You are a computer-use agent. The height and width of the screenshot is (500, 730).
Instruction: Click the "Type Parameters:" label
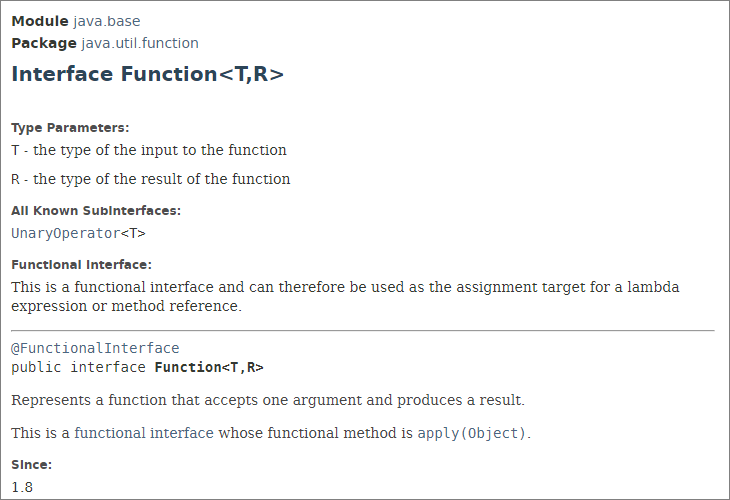70,128
